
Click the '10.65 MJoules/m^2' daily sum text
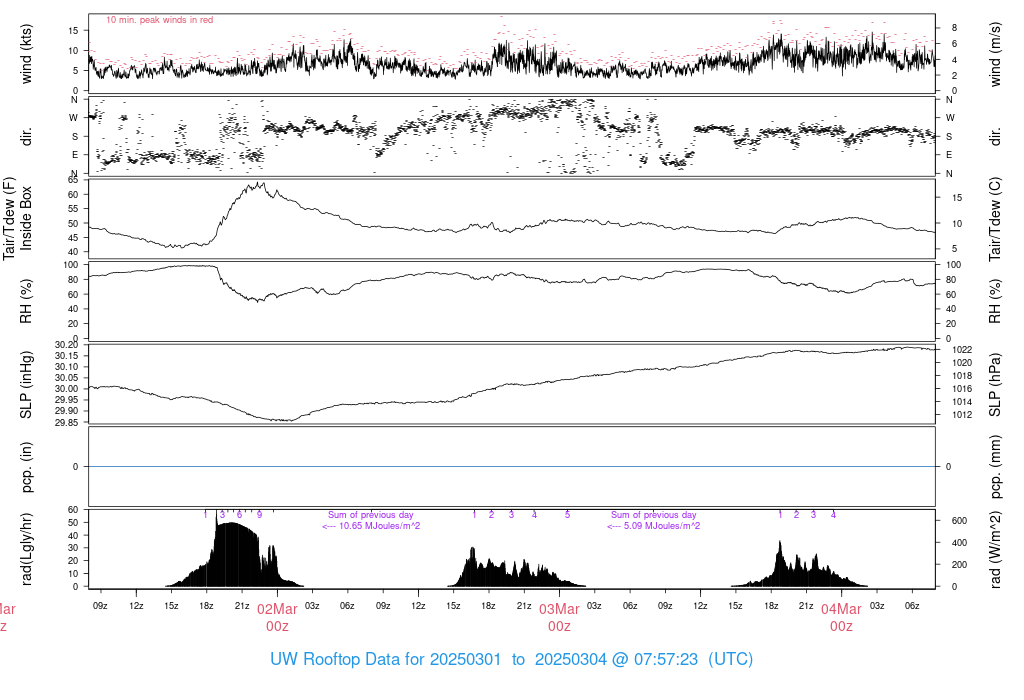(379, 526)
